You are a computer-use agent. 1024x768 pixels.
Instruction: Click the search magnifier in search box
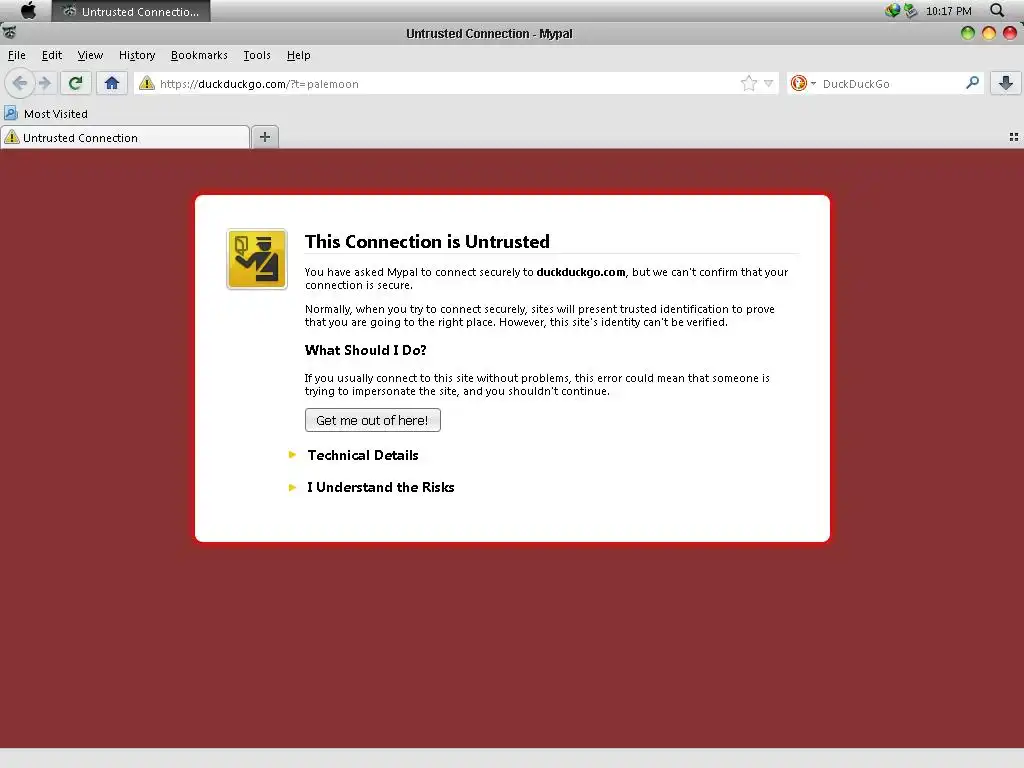click(x=972, y=82)
